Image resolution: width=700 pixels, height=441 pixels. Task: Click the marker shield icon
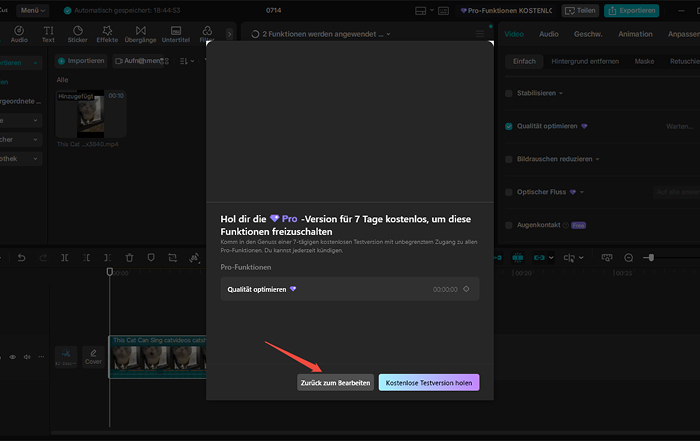(x=151, y=258)
